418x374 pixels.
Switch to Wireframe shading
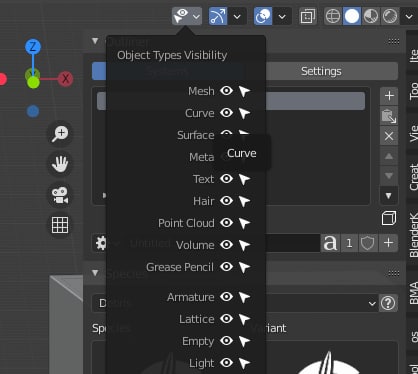(x=333, y=16)
